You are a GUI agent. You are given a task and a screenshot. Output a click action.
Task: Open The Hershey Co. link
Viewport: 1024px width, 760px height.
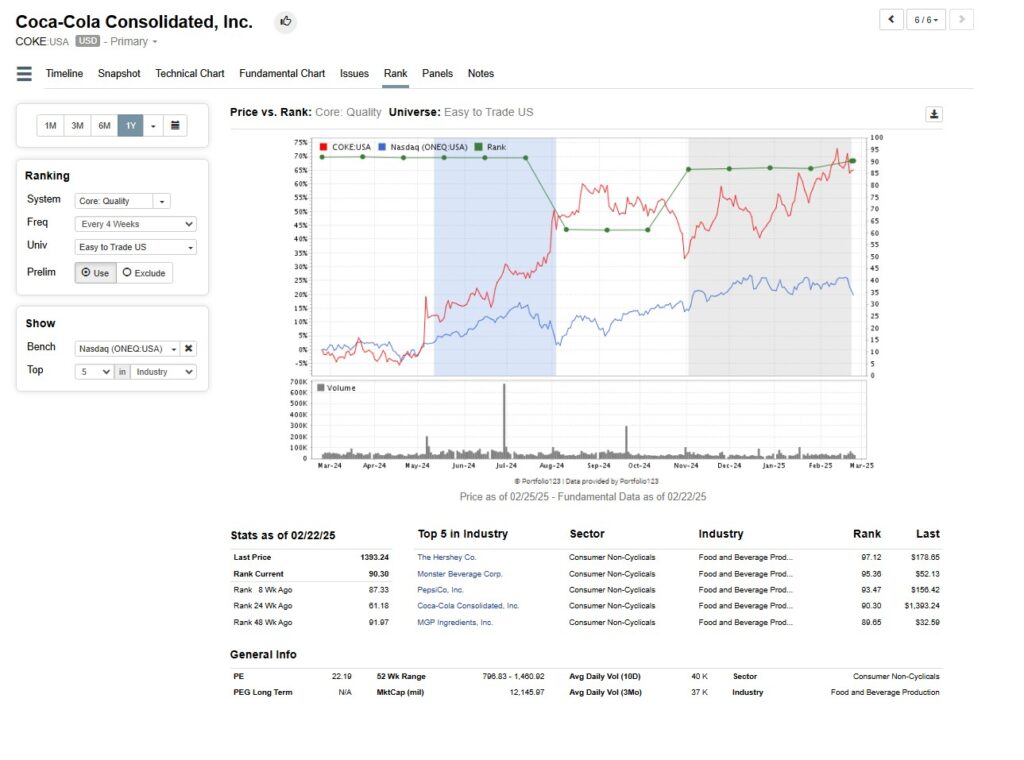click(447, 557)
